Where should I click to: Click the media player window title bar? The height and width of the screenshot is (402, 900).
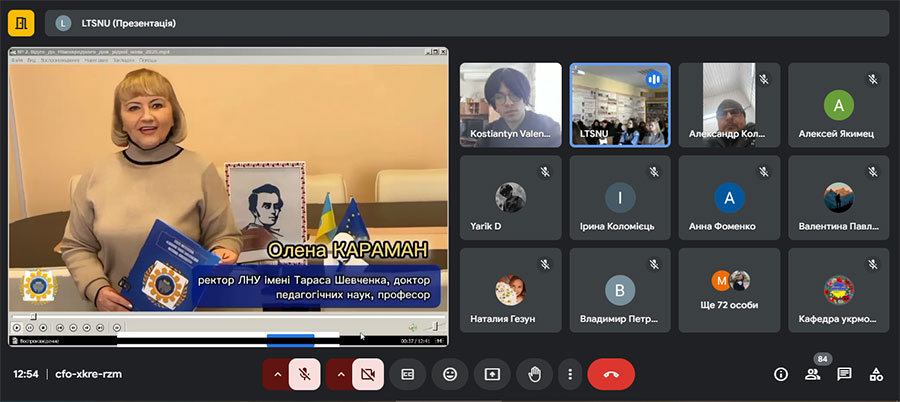(x=228, y=52)
